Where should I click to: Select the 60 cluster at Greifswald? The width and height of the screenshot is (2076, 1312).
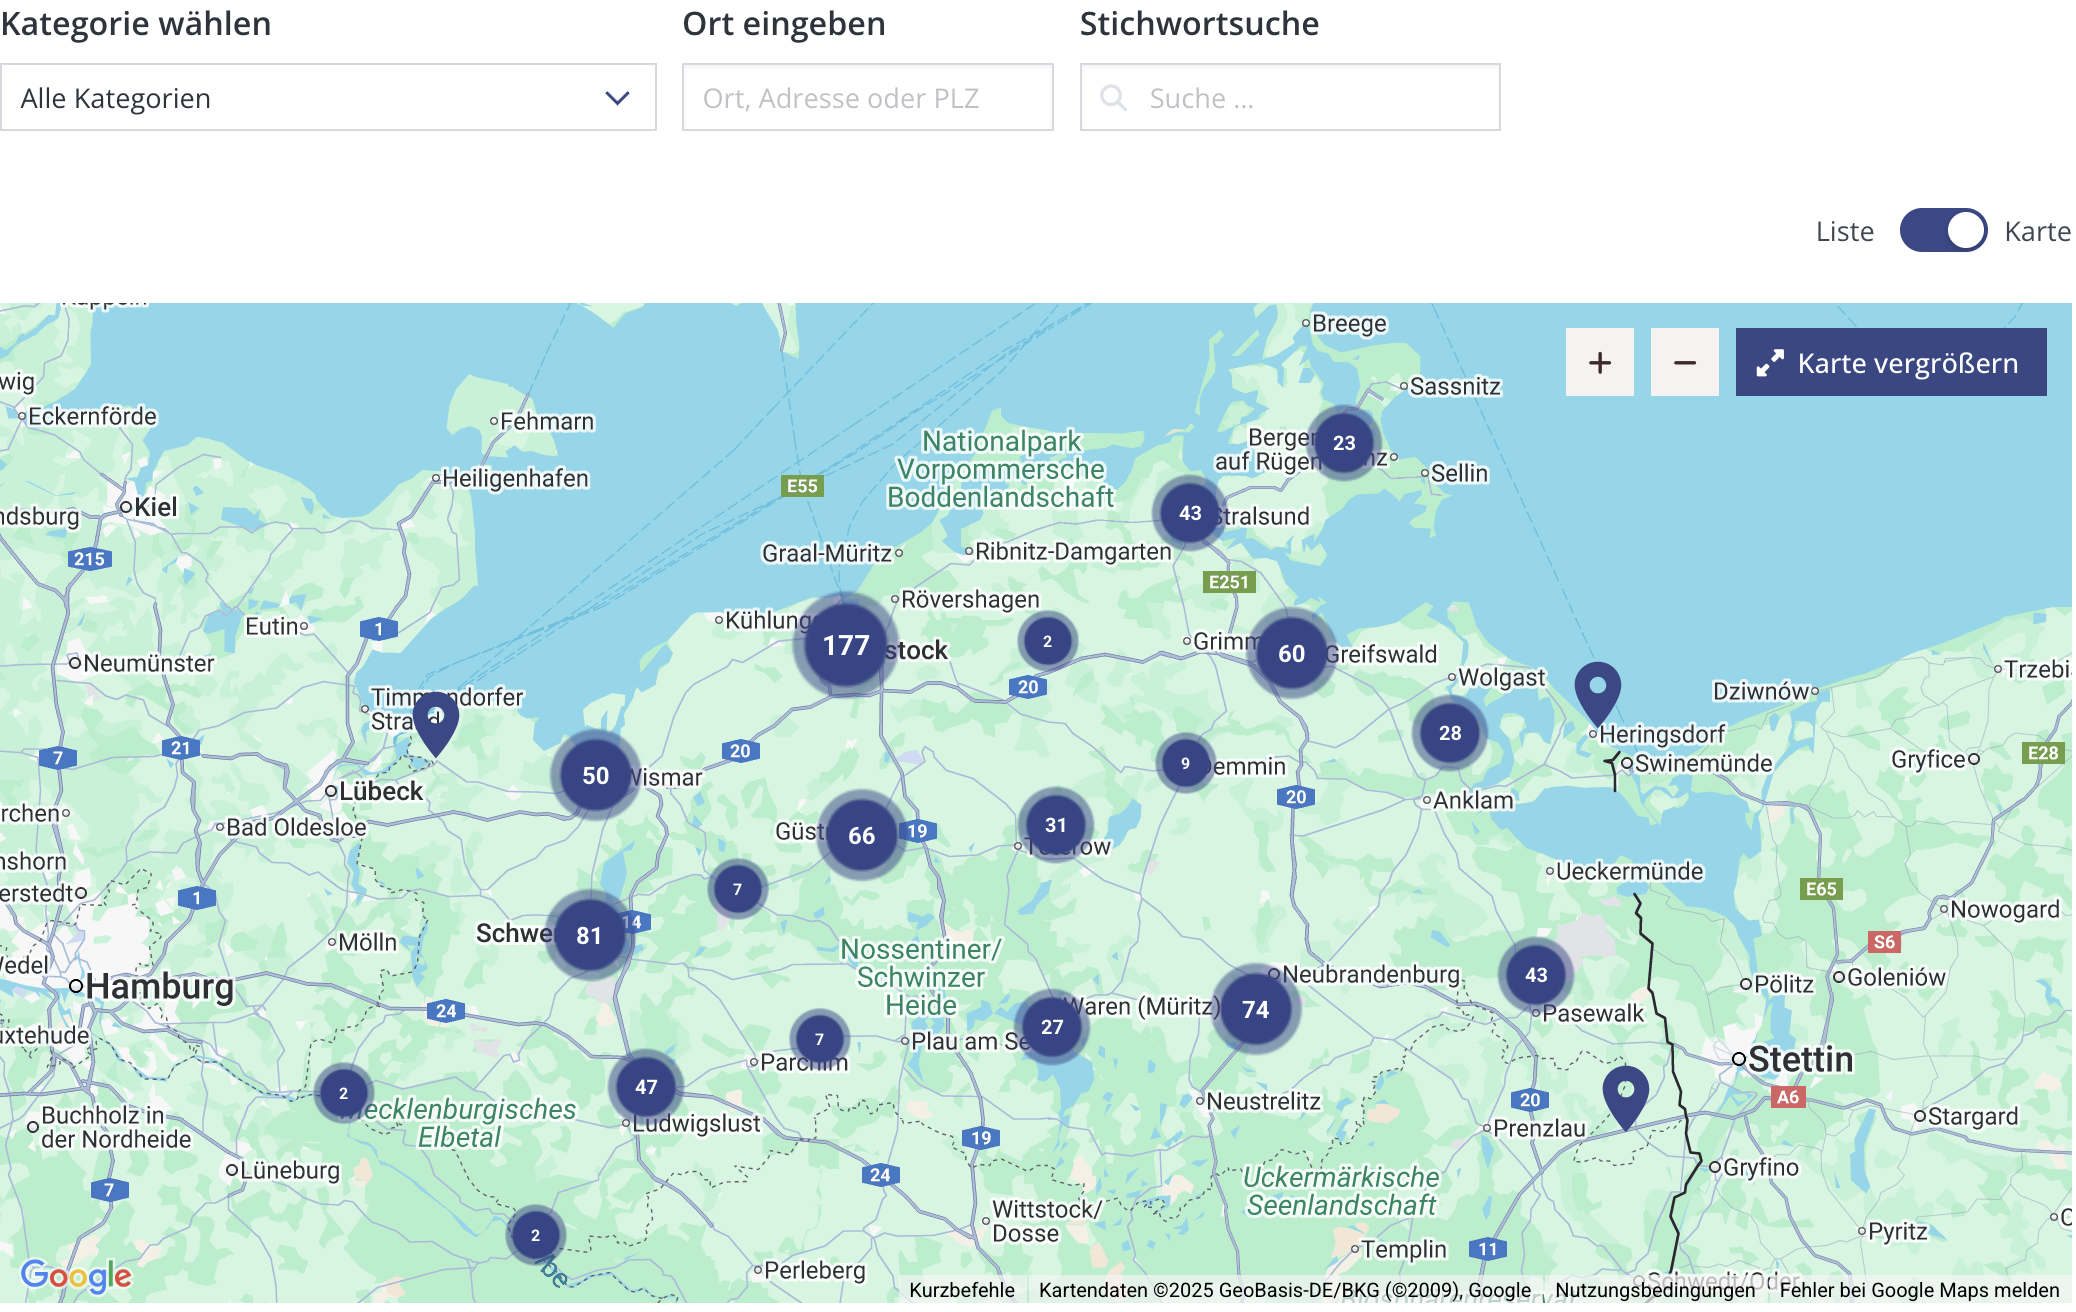1291,654
